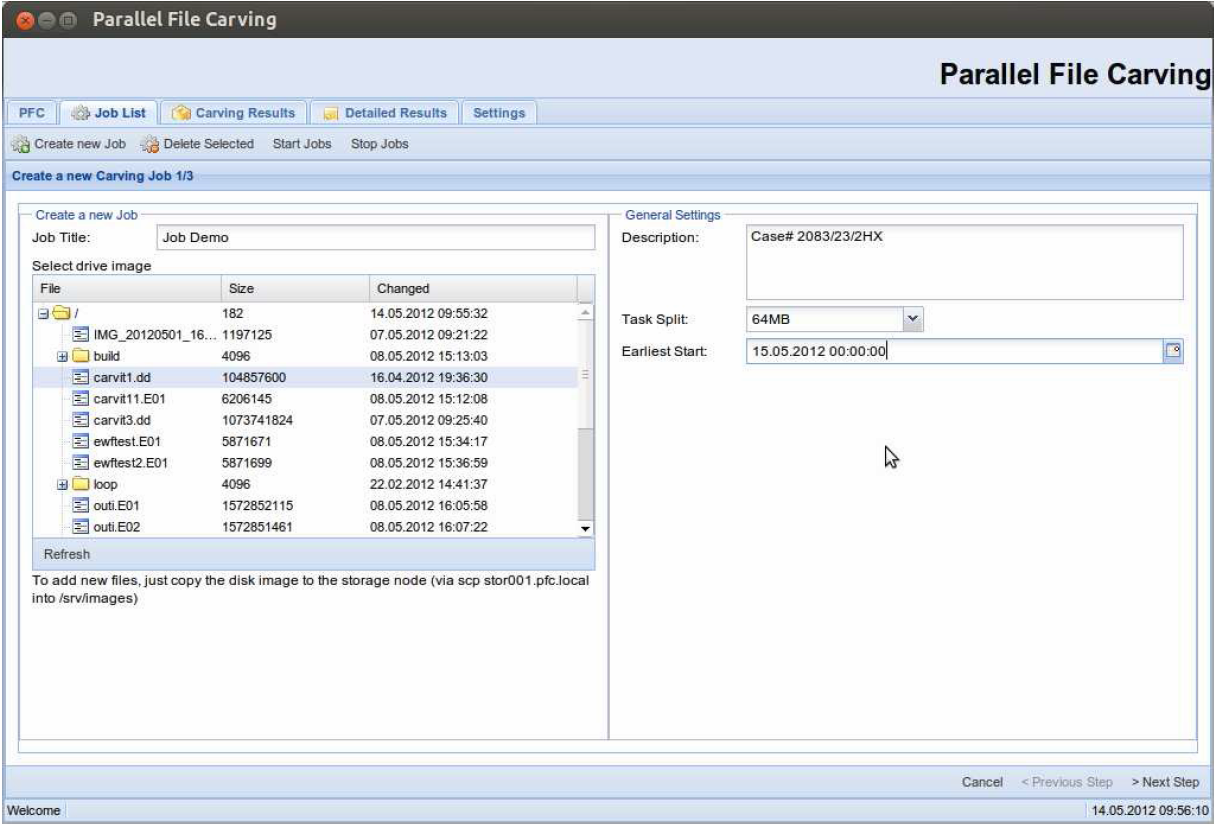Click the Start Jobs button
The height and width of the screenshot is (825, 1215).
coord(302,144)
